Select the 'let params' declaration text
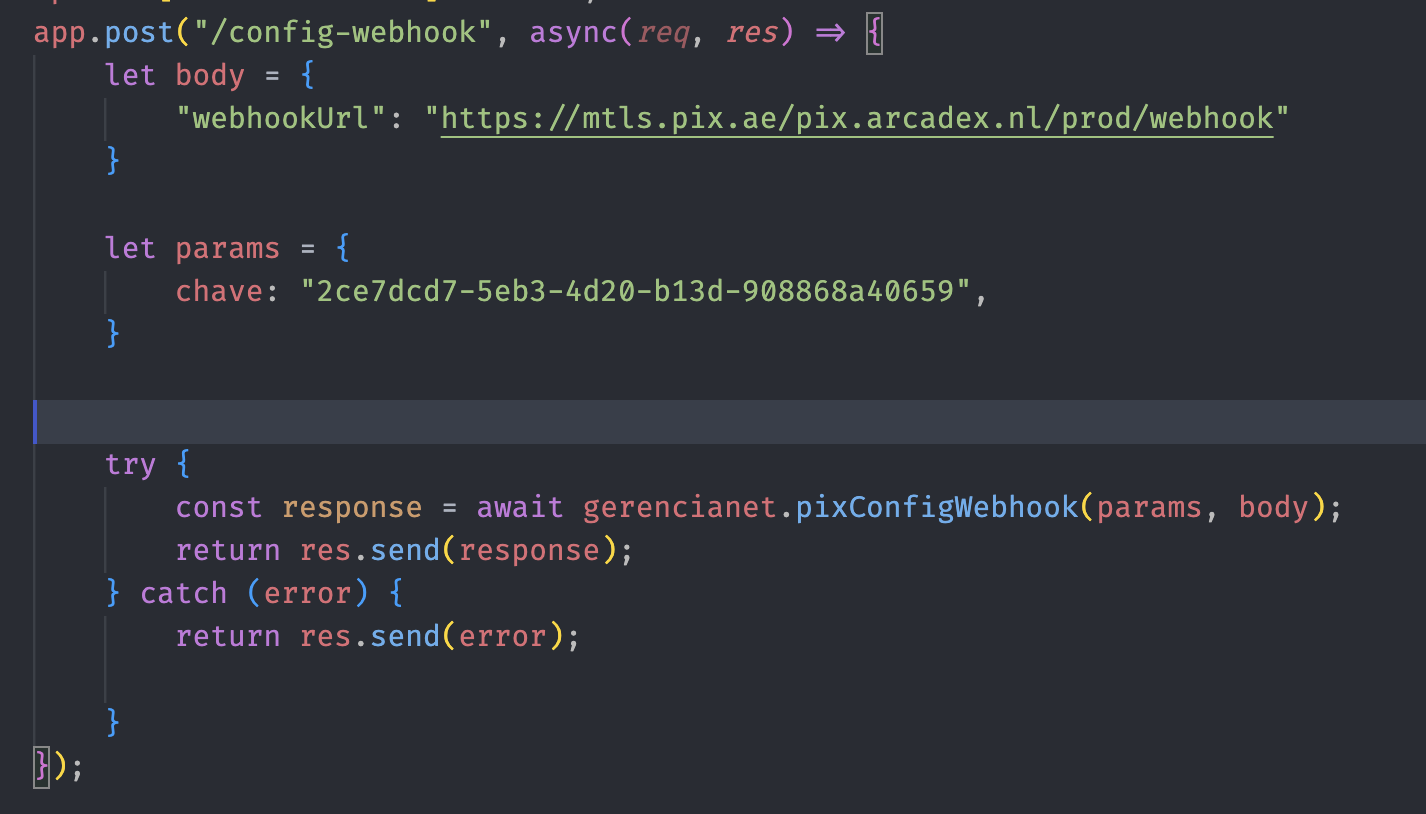The height and width of the screenshot is (814, 1426). tap(193, 248)
